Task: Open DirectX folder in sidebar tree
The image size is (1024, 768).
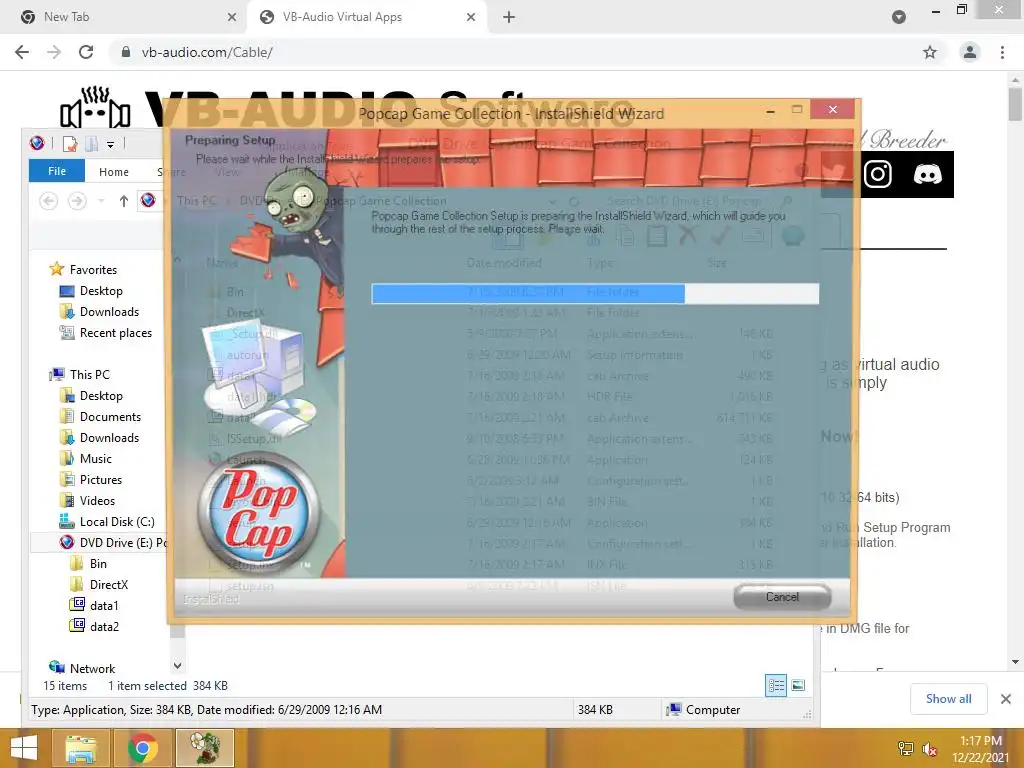Action: point(108,584)
